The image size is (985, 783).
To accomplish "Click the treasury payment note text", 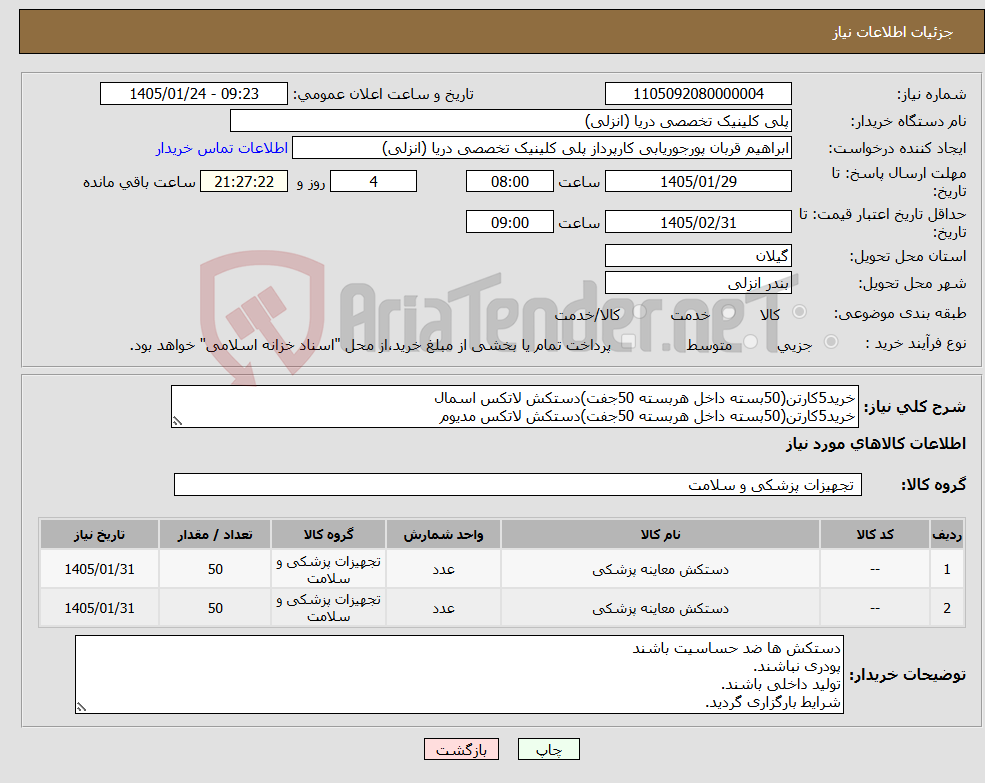I will tap(370, 345).
